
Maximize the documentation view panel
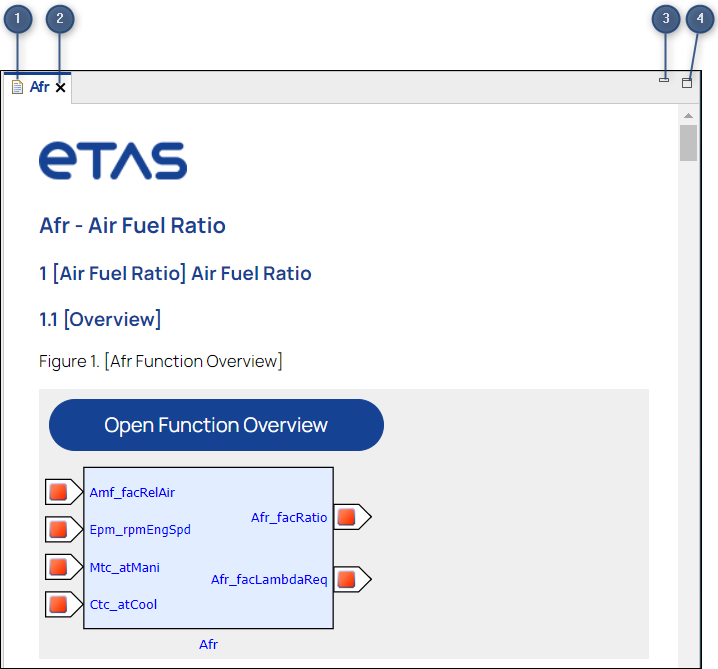687,83
